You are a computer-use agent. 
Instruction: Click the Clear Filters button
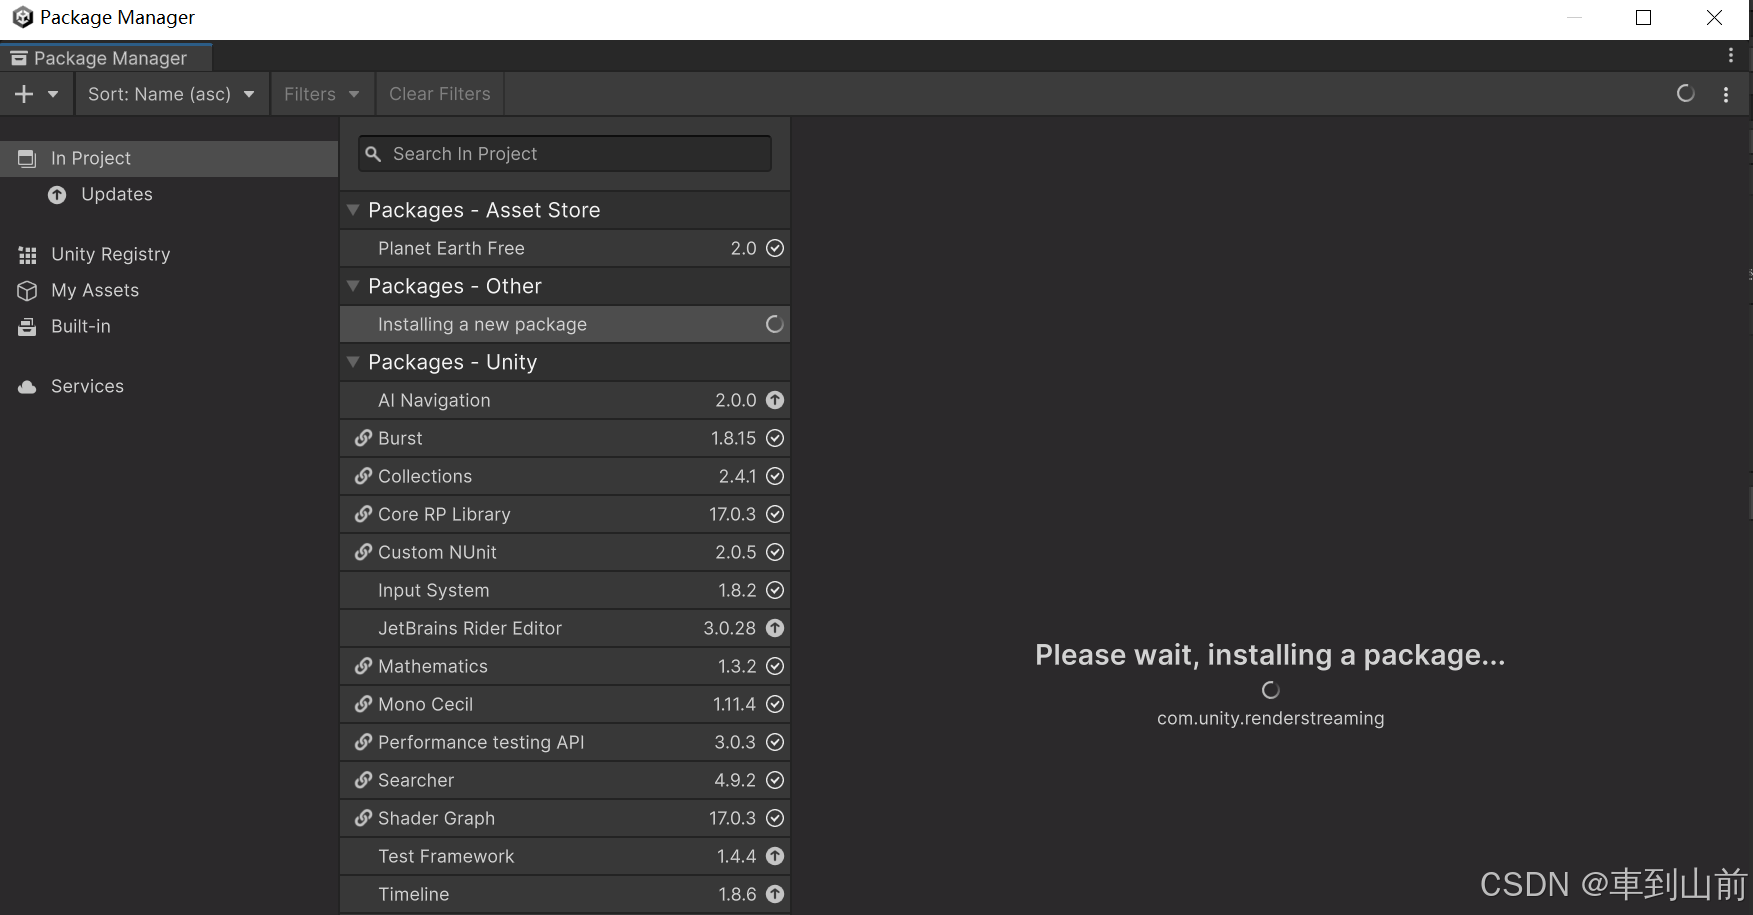click(x=440, y=94)
